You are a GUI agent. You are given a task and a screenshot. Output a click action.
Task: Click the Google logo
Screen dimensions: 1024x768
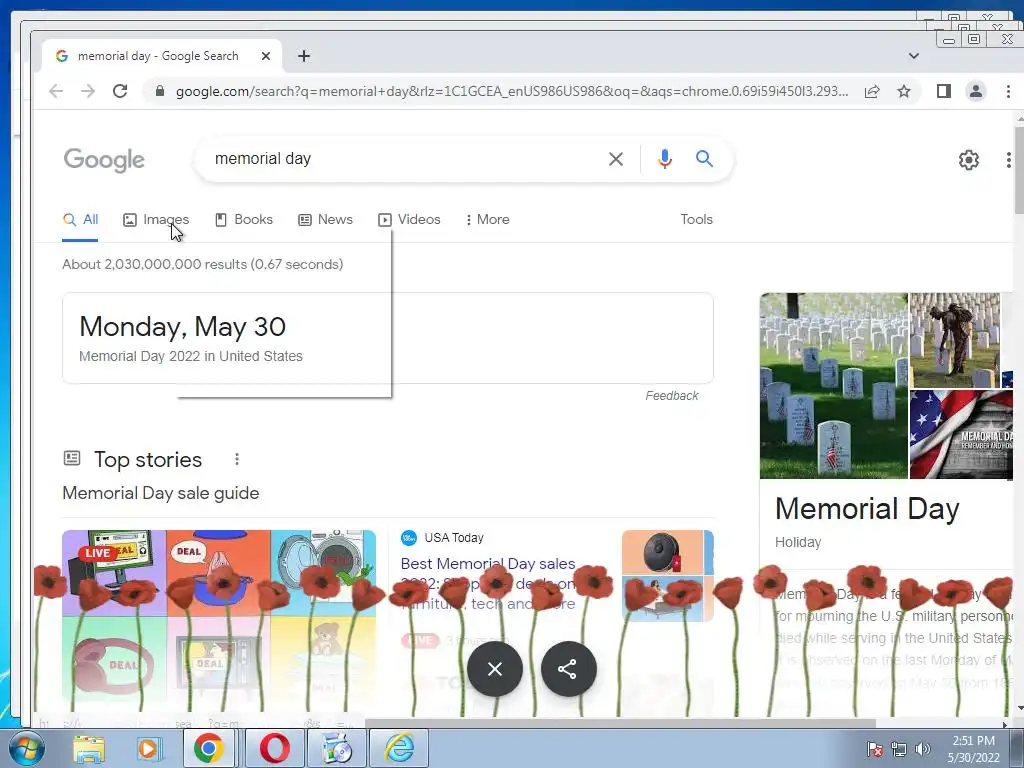tap(104, 160)
